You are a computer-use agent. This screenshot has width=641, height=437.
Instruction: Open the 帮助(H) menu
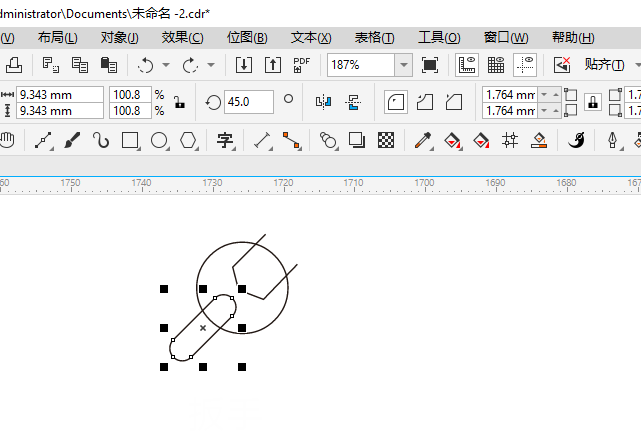click(573, 38)
